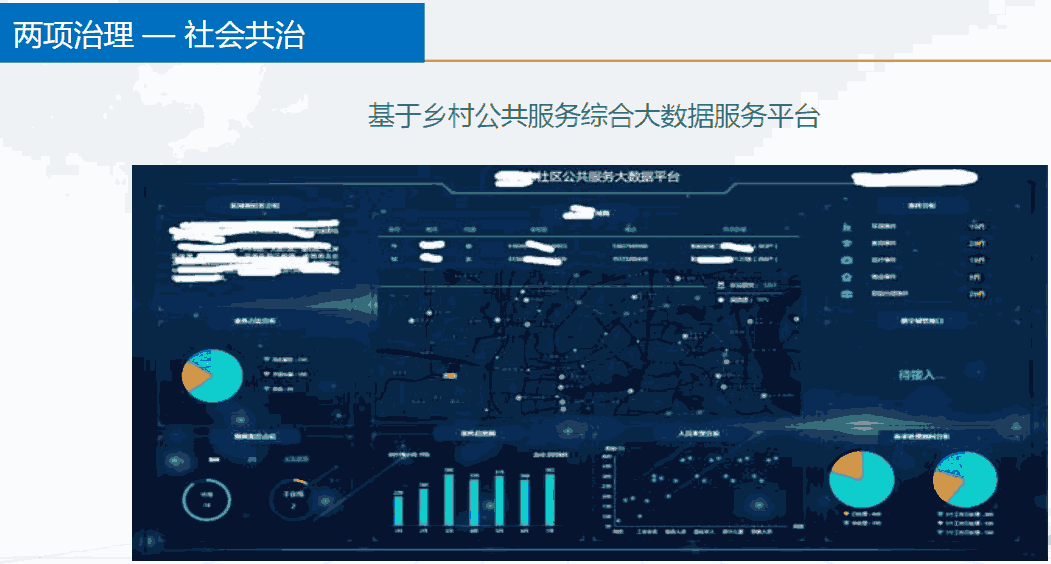Select the first highlighted tab above the ring gauges
This screenshot has height=564, width=1051.
(214, 460)
